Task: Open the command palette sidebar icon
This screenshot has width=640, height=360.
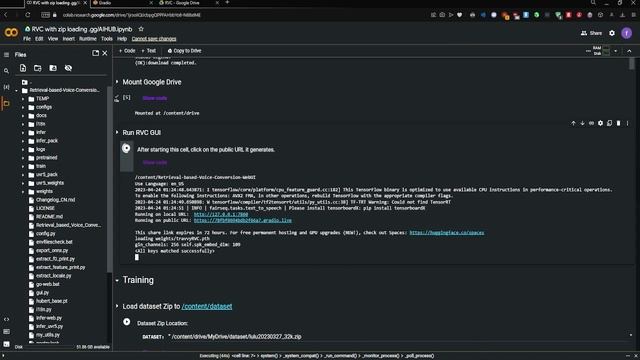Action: (x=6, y=332)
